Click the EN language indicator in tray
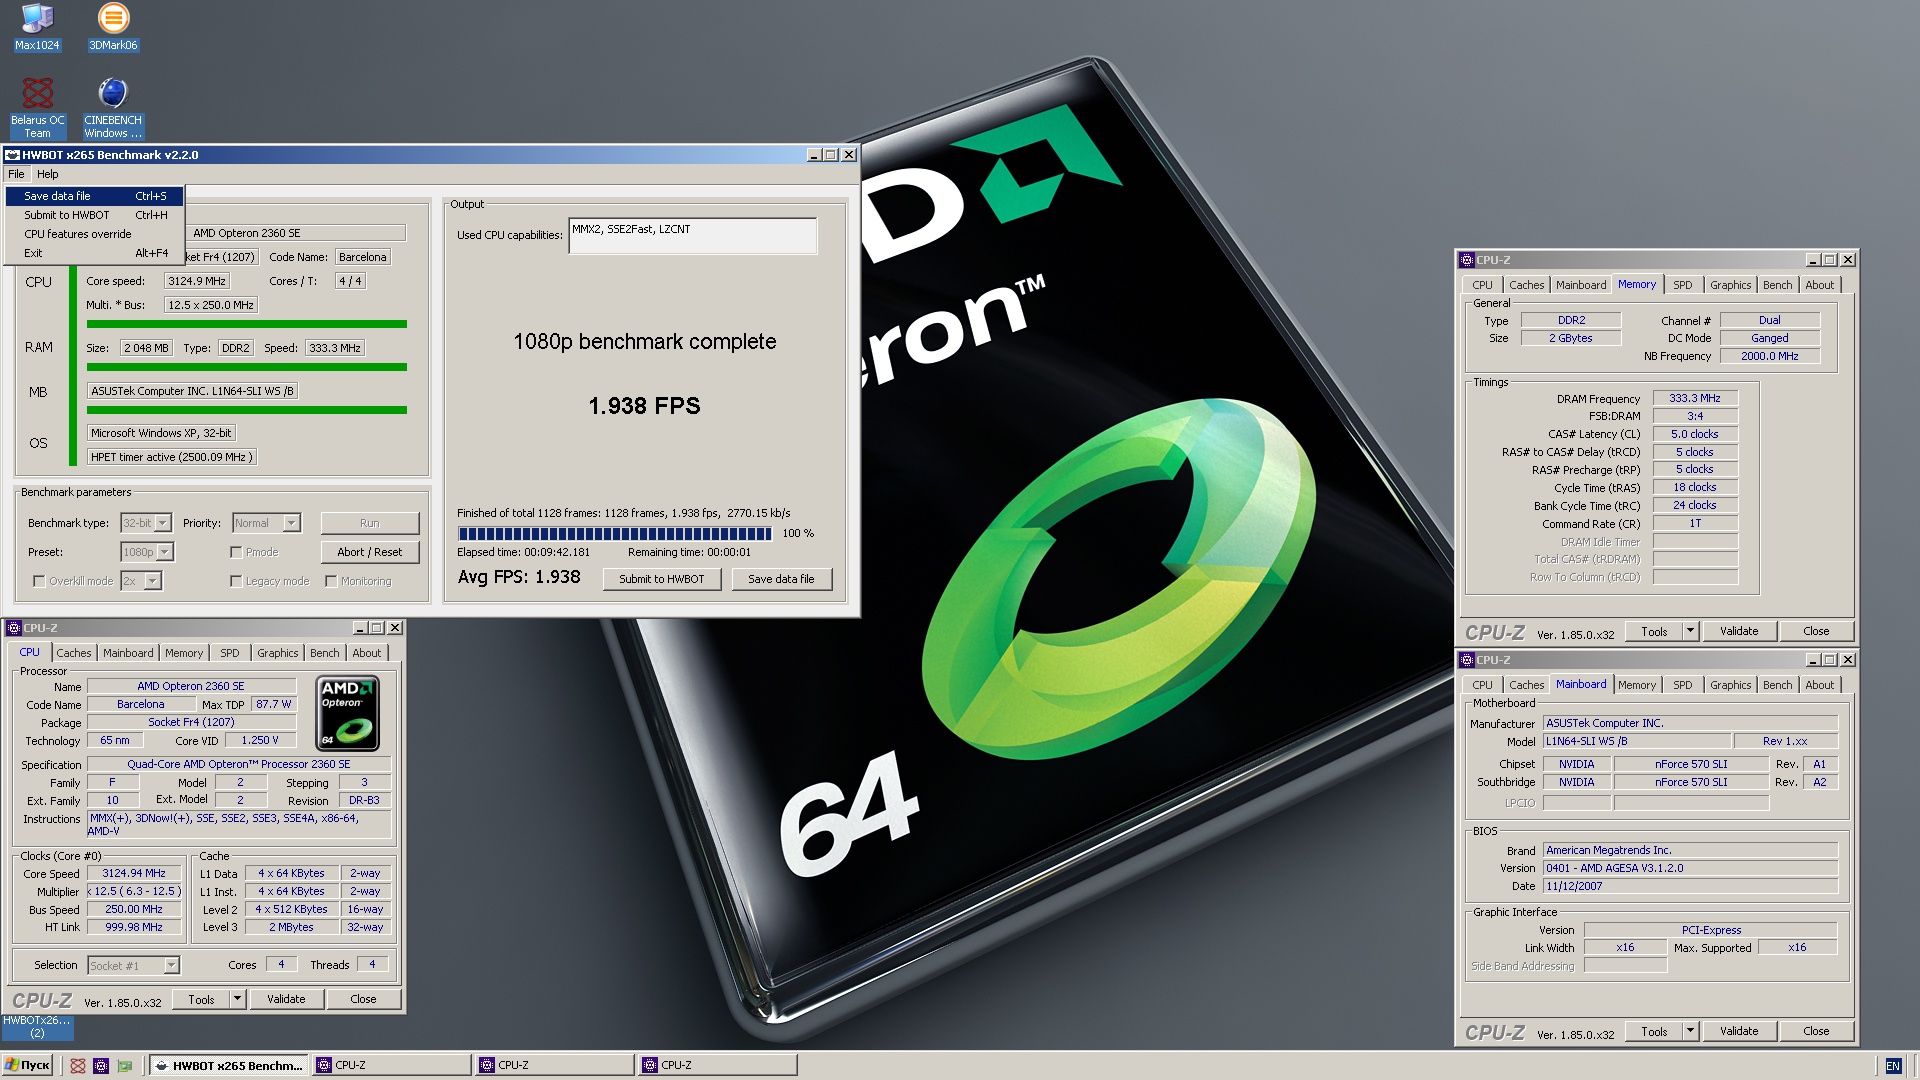The image size is (1920, 1080). (x=1892, y=1066)
